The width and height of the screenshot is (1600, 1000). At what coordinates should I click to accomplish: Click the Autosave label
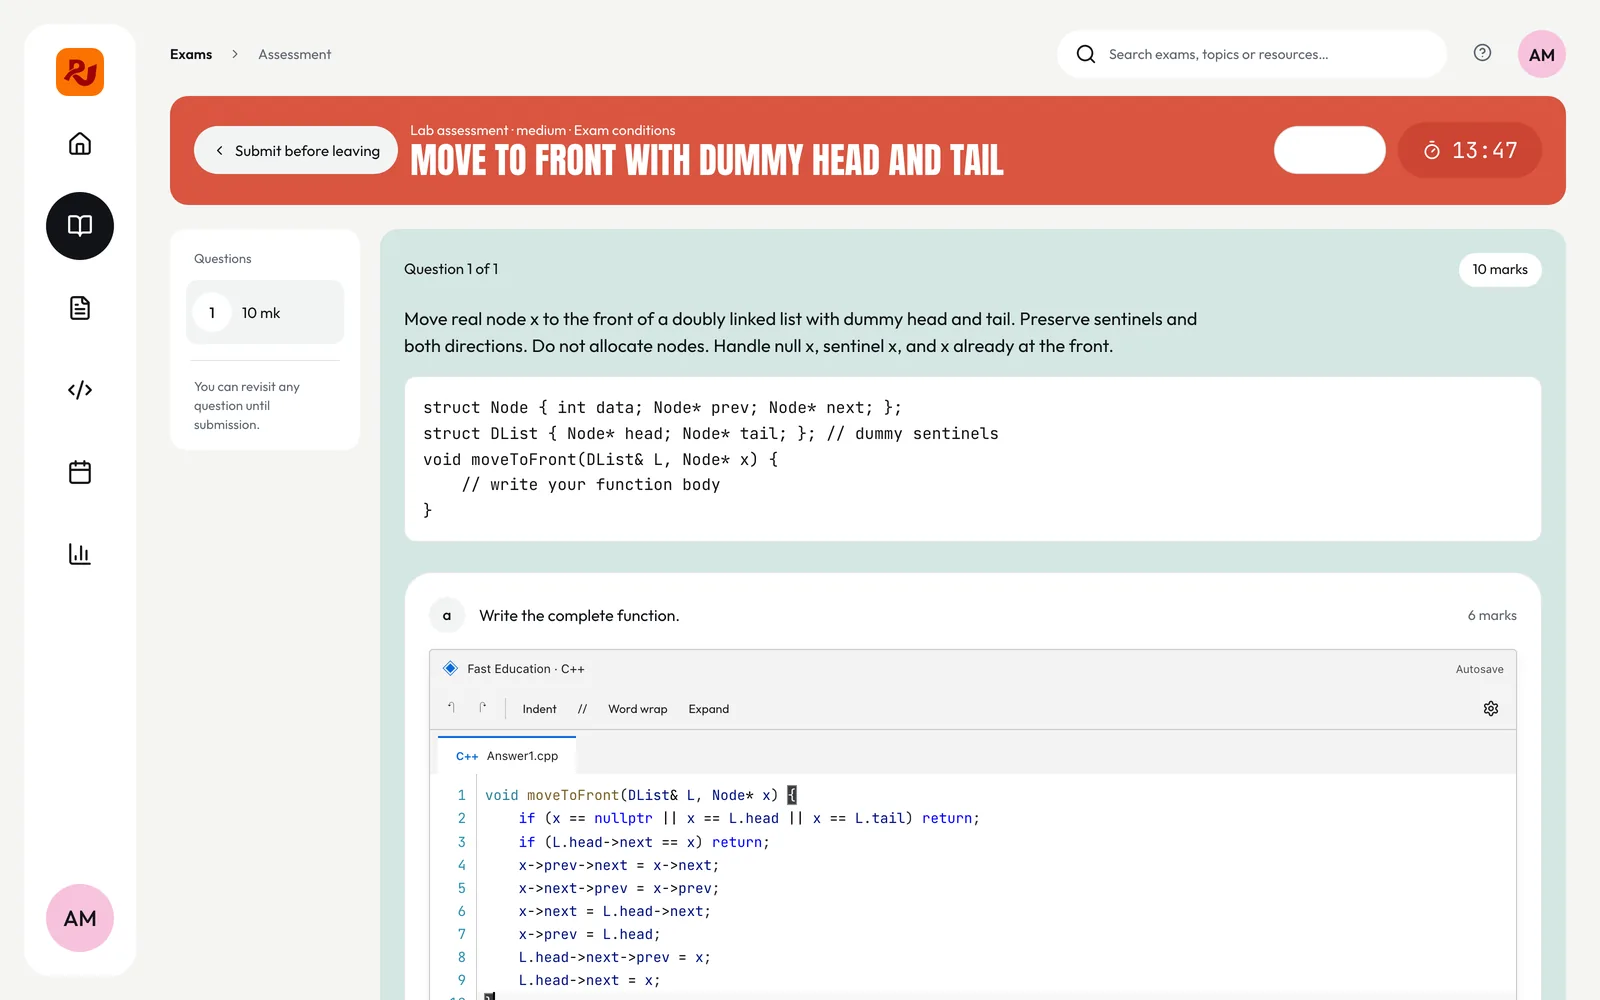pos(1479,669)
